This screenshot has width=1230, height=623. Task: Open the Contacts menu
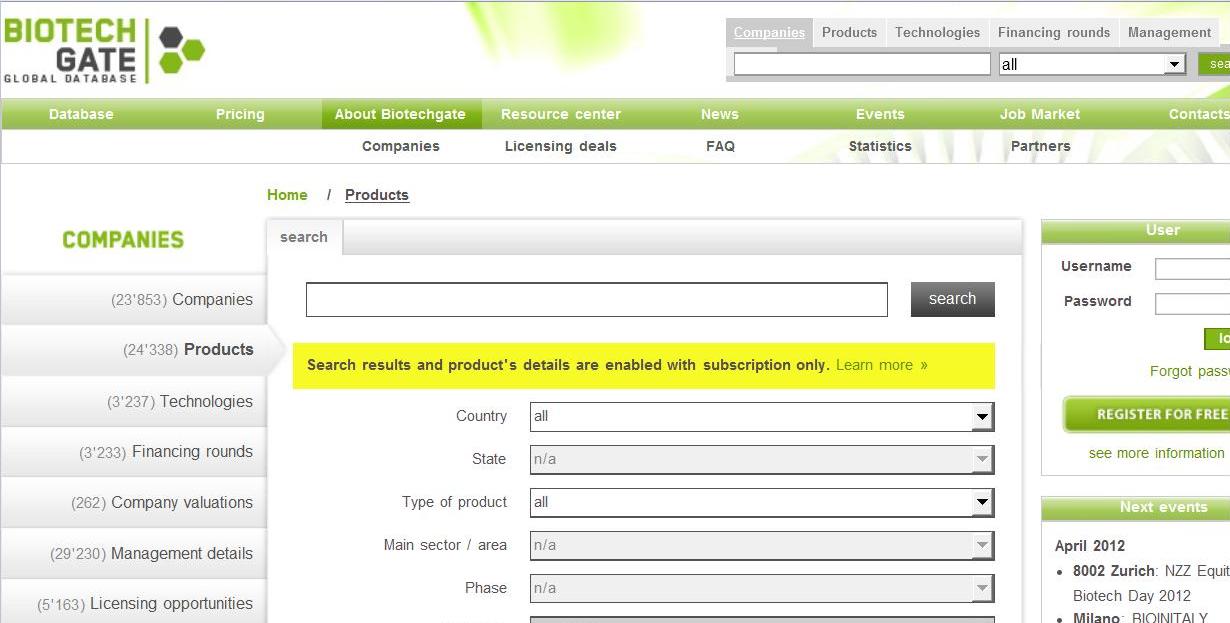pos(1198,114)
